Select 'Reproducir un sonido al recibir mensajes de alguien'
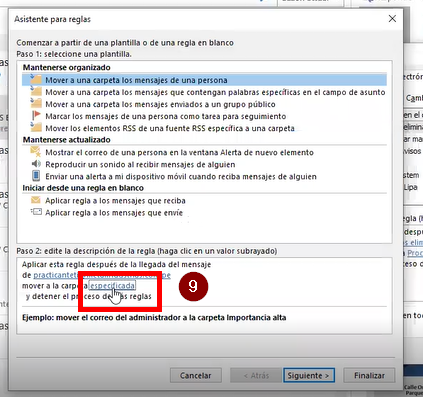The image size is (423, 397). 140,165
